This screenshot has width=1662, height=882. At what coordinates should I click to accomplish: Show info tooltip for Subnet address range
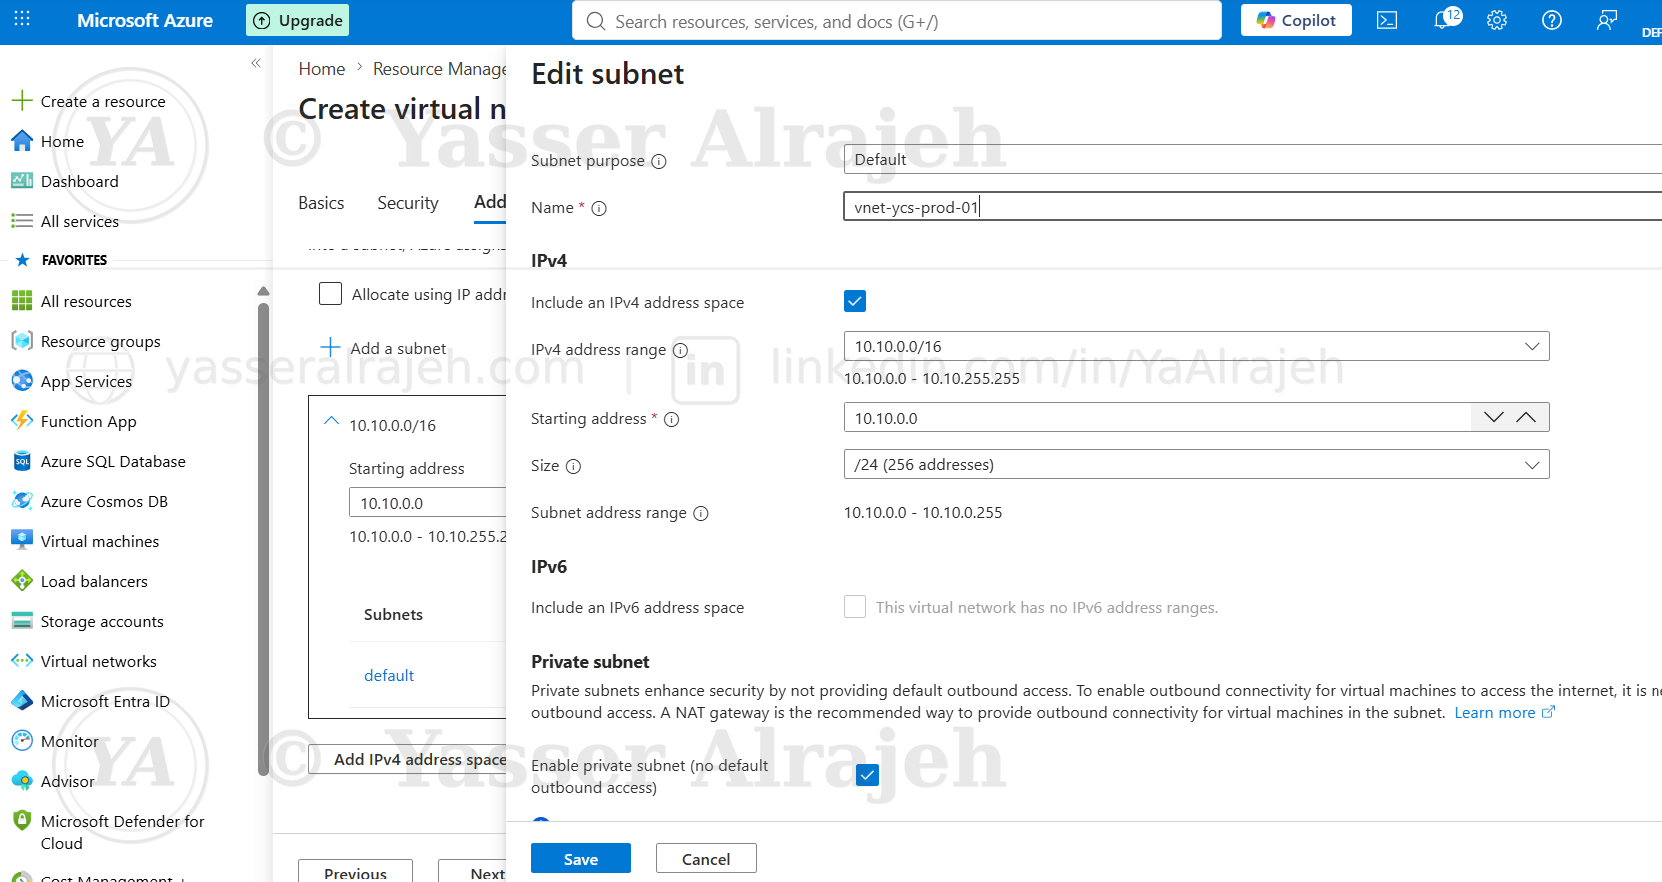tap(701, 514)
